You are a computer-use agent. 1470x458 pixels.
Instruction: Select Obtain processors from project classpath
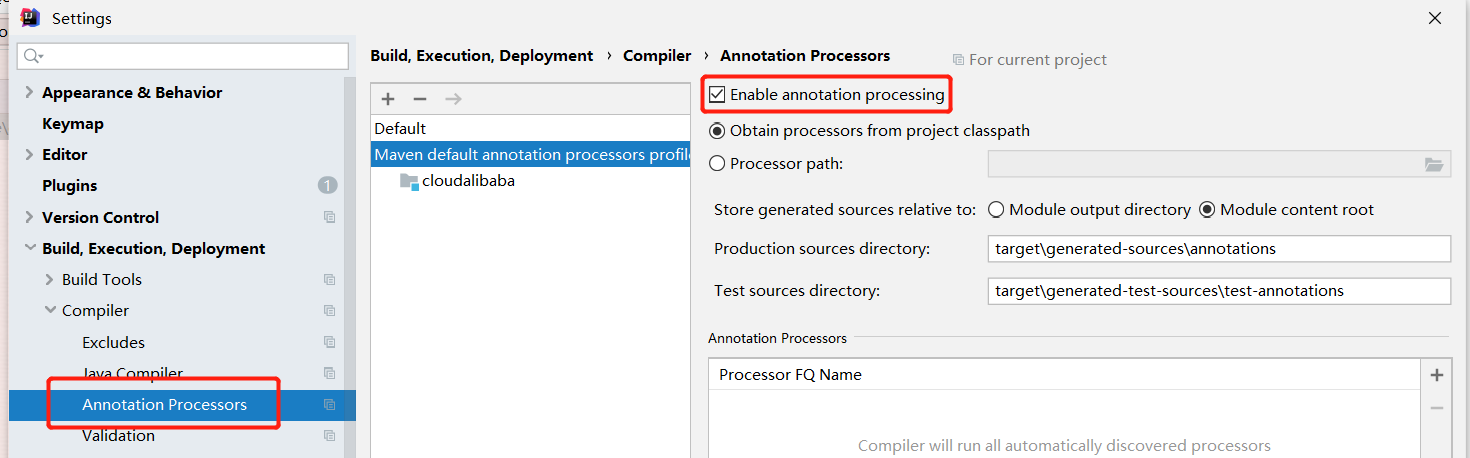pos(717,131)
